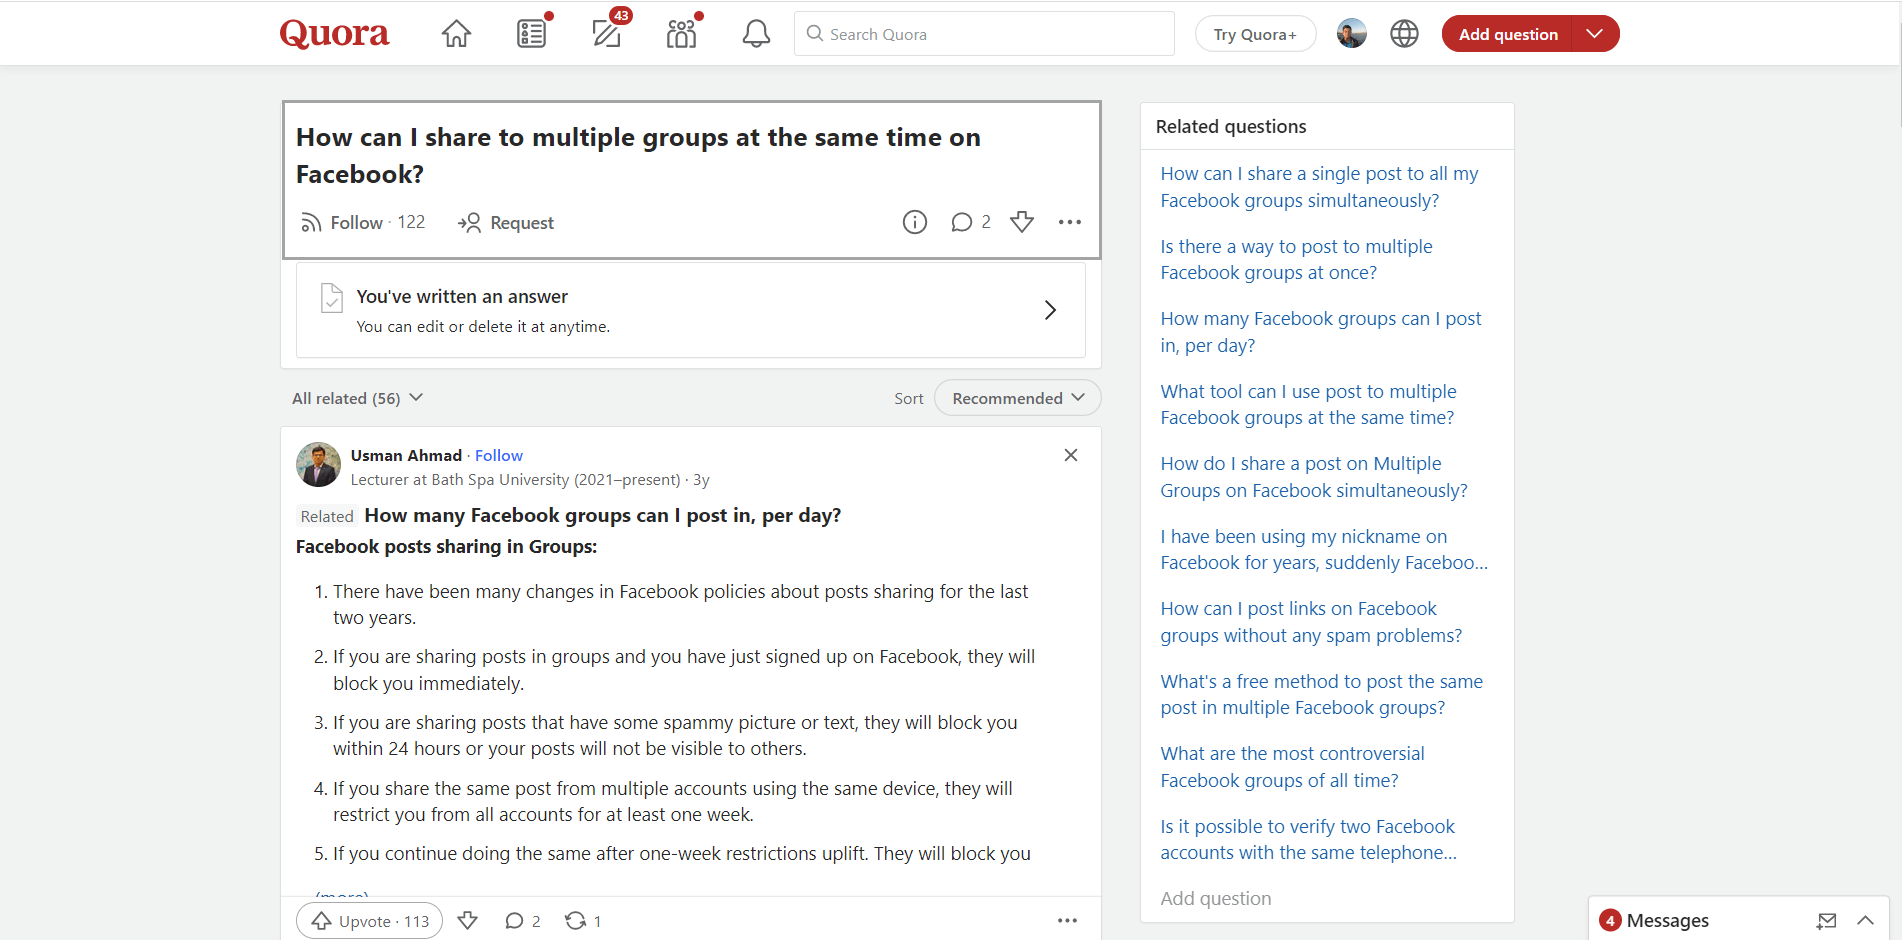
Task: Open "How many Facebook groups can I post in, per day?"
Action: (x=1321, y=331)
